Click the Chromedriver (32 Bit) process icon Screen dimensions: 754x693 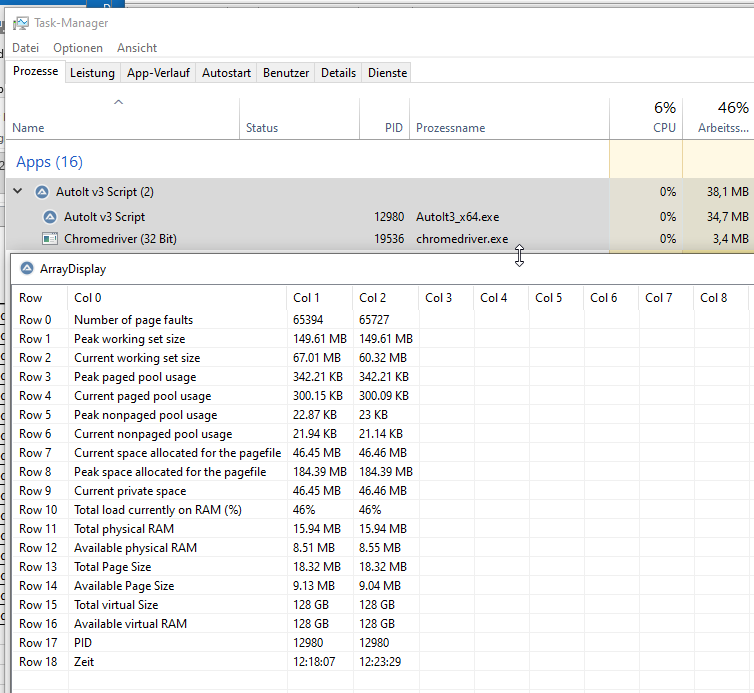50,239
